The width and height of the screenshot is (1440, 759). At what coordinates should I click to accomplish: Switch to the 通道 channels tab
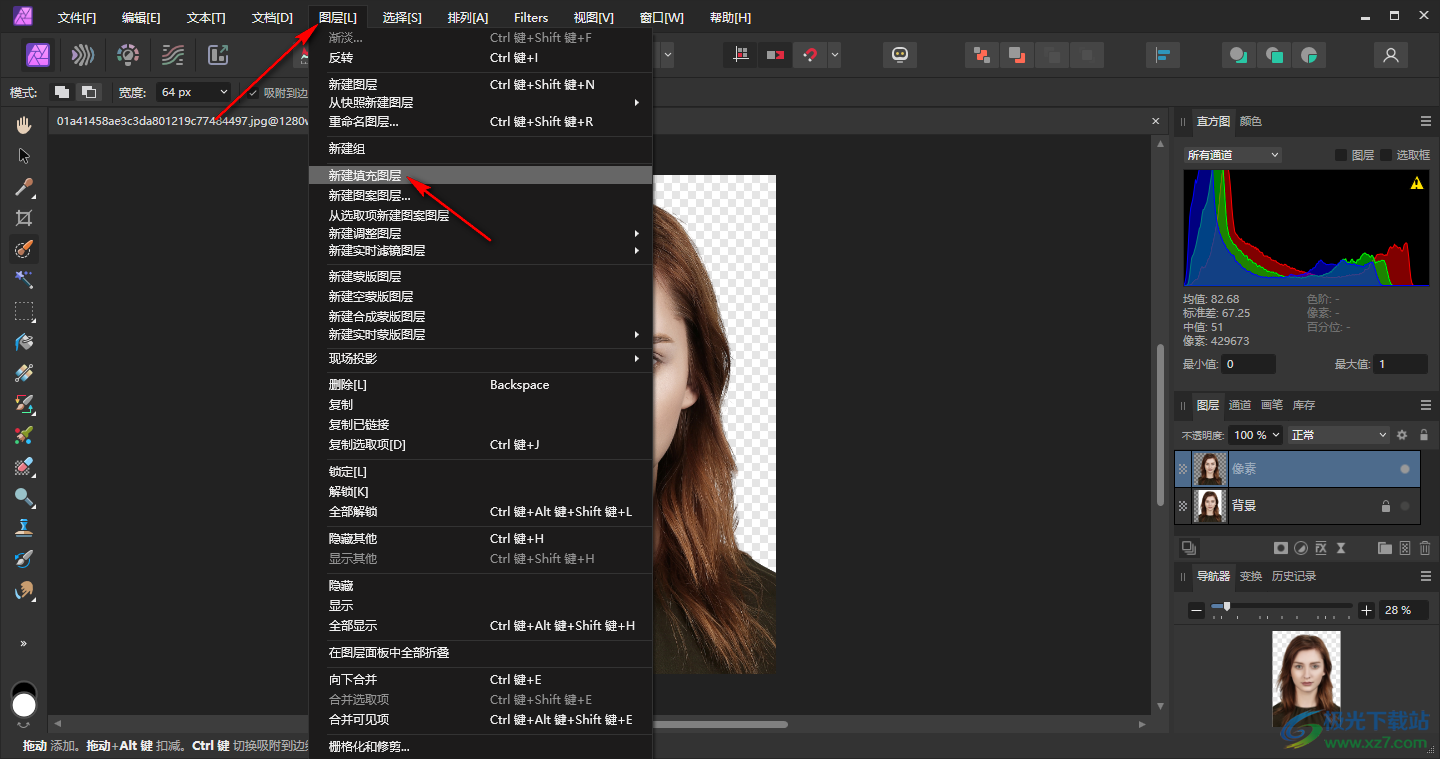pyautogui.click(x=1240, y=405)
